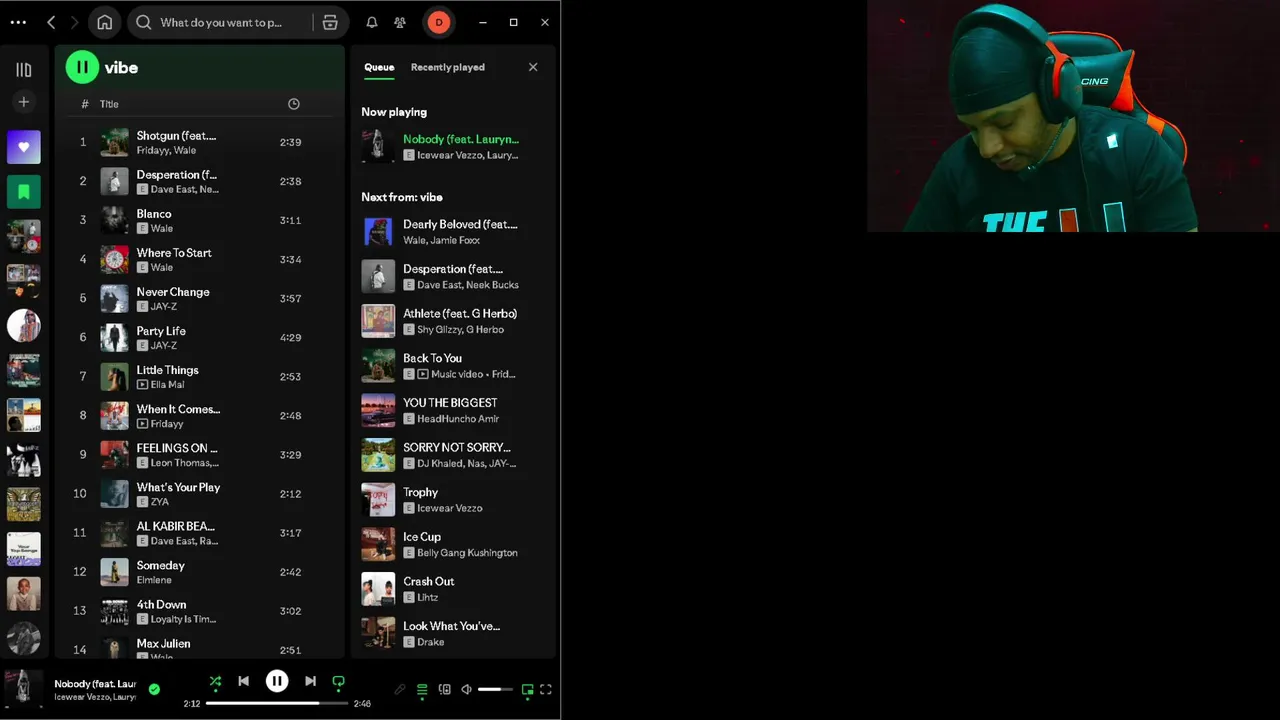Open the three-dot app menu
Image resolution: width=1280 pixels, height=720 pixels.
(17, 22)
